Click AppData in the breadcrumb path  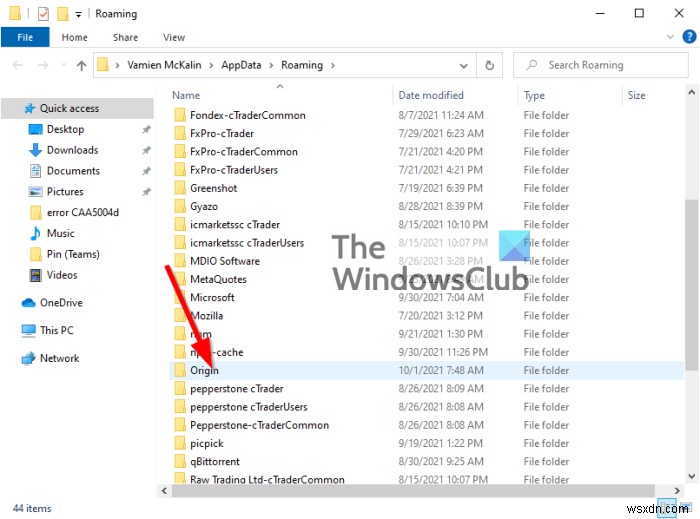242,66
